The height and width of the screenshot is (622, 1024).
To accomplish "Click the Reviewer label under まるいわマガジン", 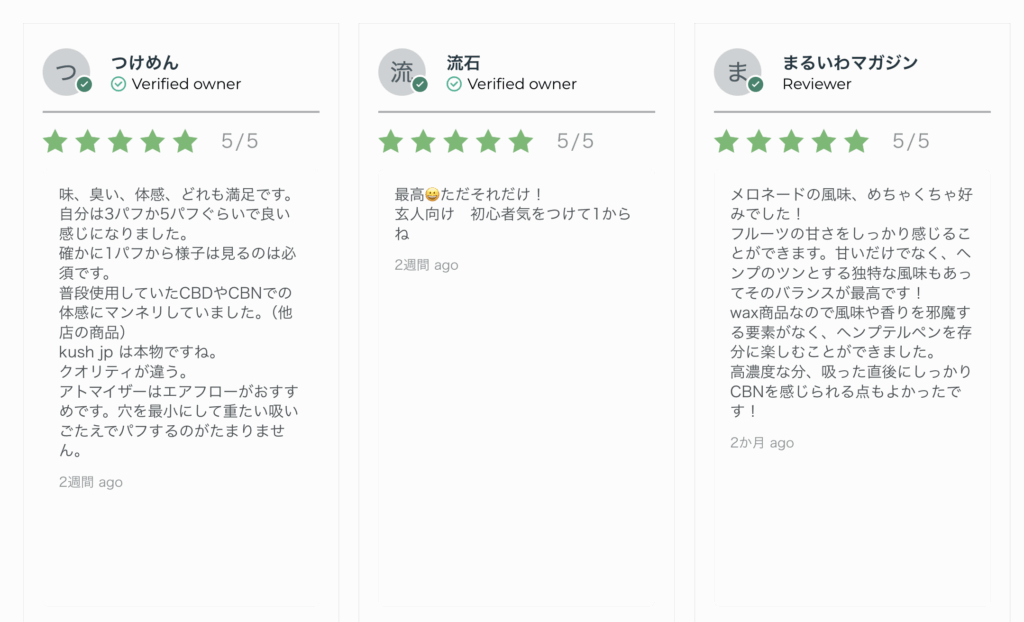I will click(817, 84).
